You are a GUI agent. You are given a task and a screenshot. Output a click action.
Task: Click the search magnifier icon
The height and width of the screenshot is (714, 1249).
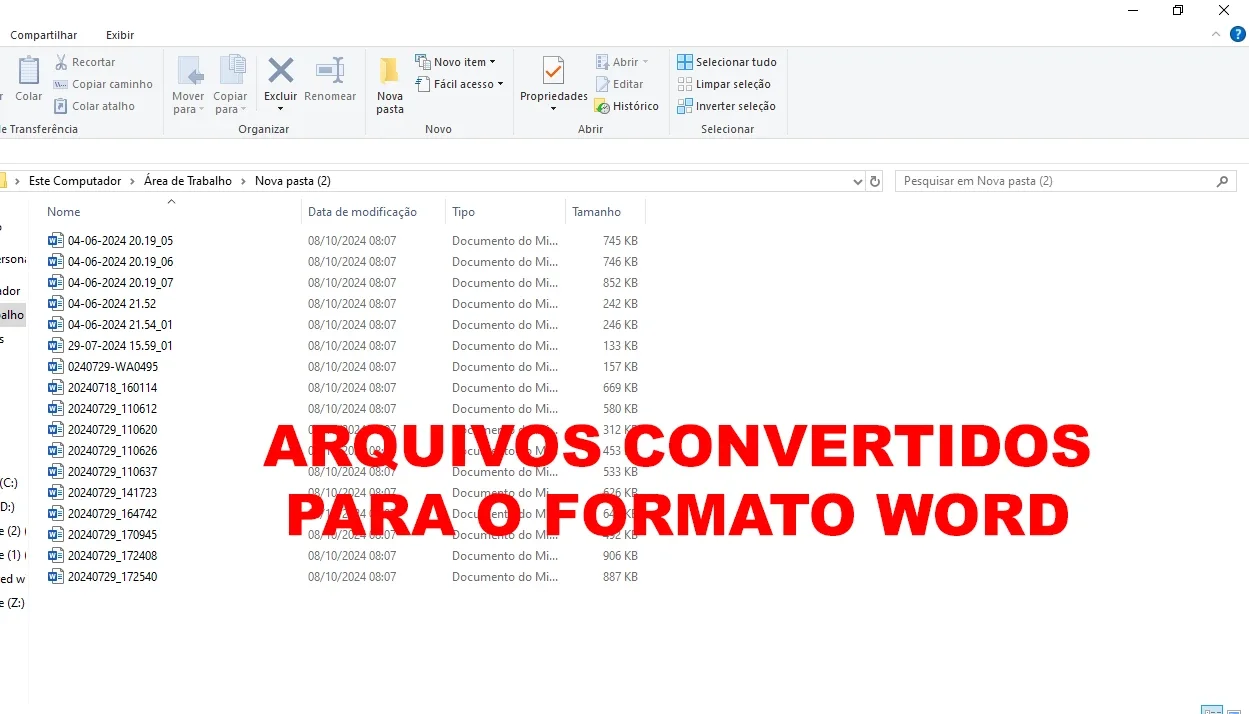point(1222,181)
